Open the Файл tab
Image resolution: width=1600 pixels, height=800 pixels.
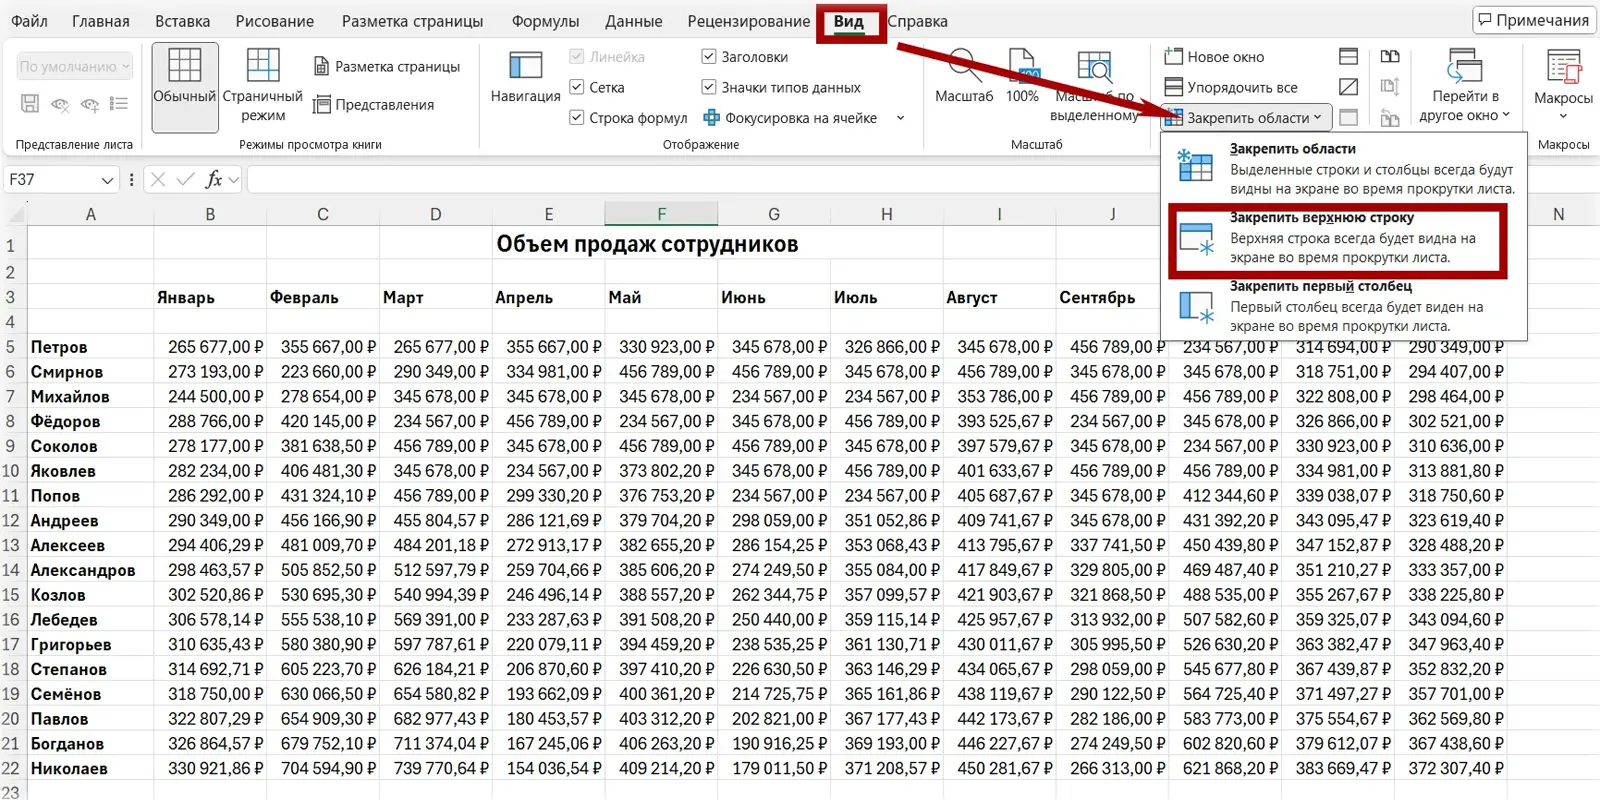30,21
